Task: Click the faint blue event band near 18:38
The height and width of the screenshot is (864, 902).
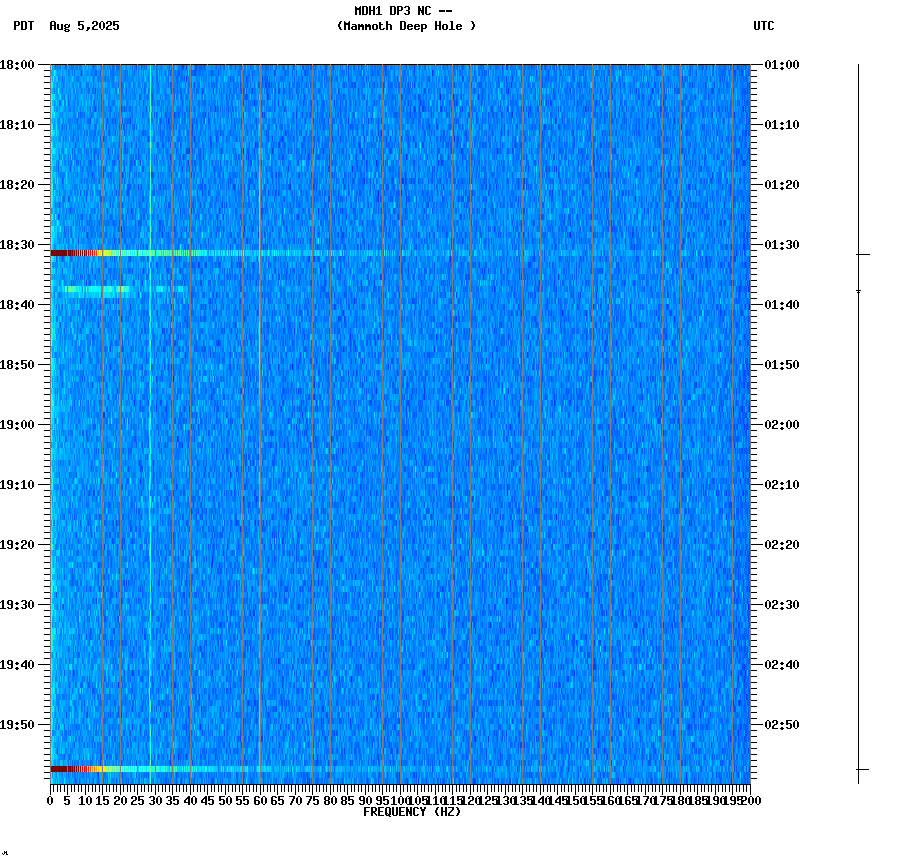Action: tap(100, 290)
